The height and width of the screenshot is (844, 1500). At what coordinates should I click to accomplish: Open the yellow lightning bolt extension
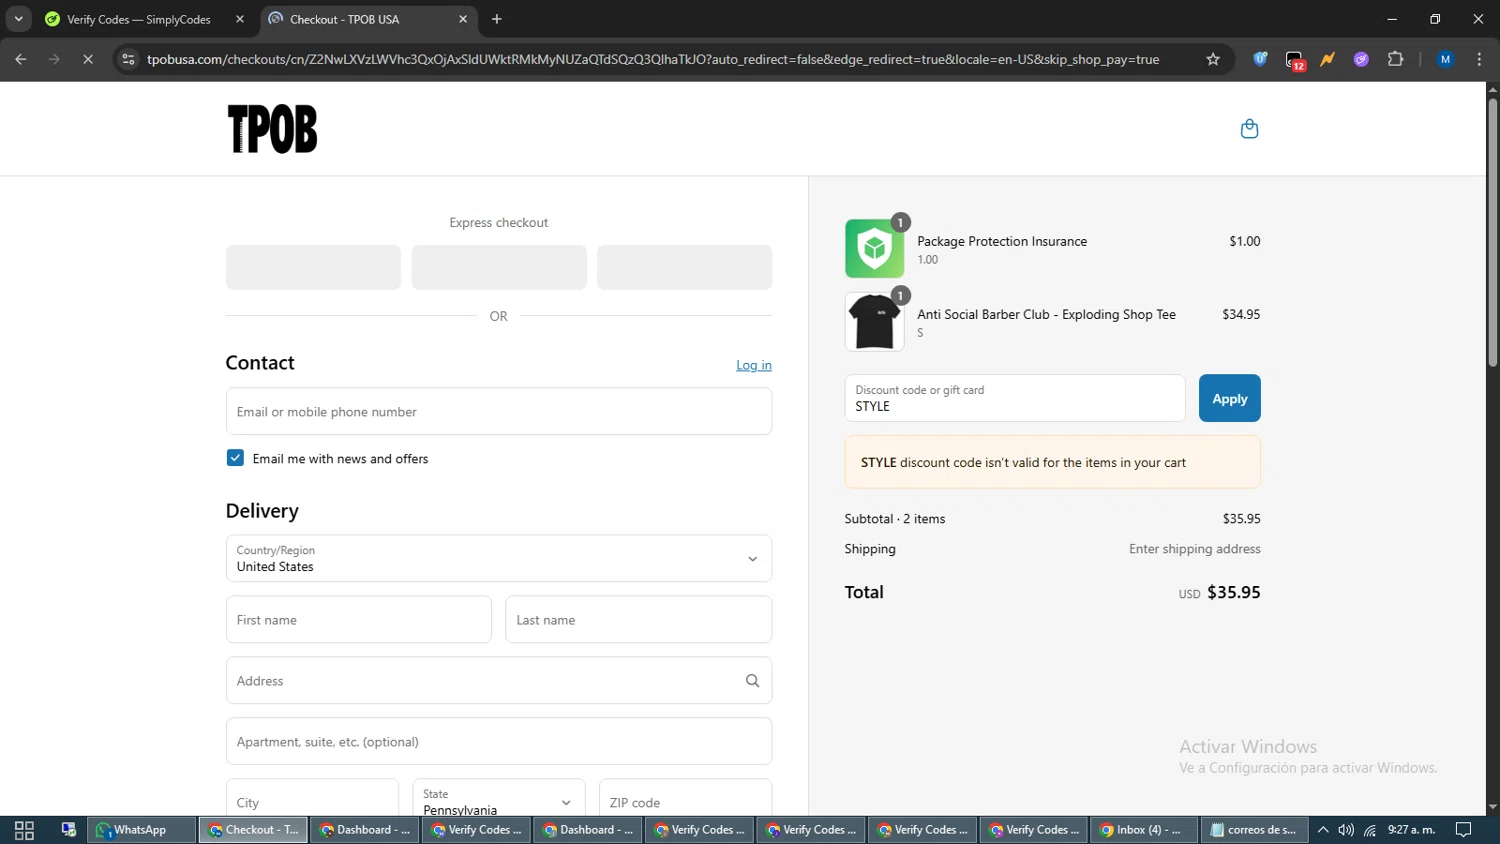click(1327, 59)
